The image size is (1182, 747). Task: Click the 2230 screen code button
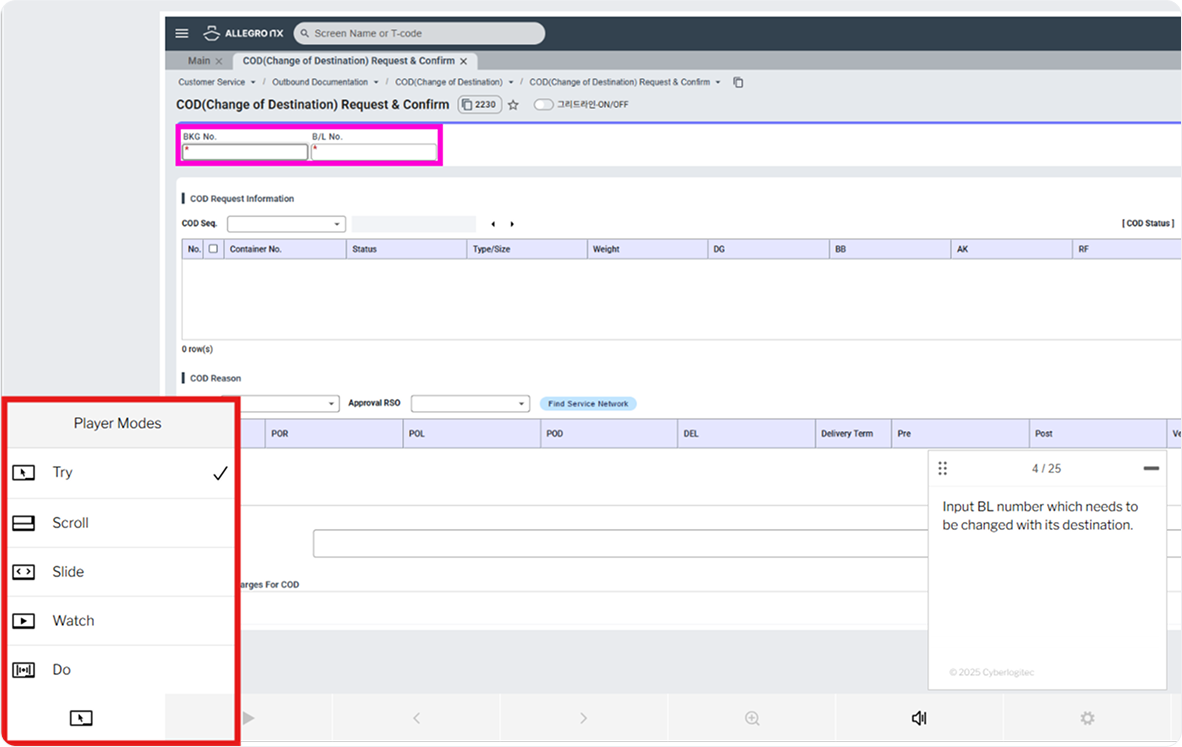click(x=480, y=105)
